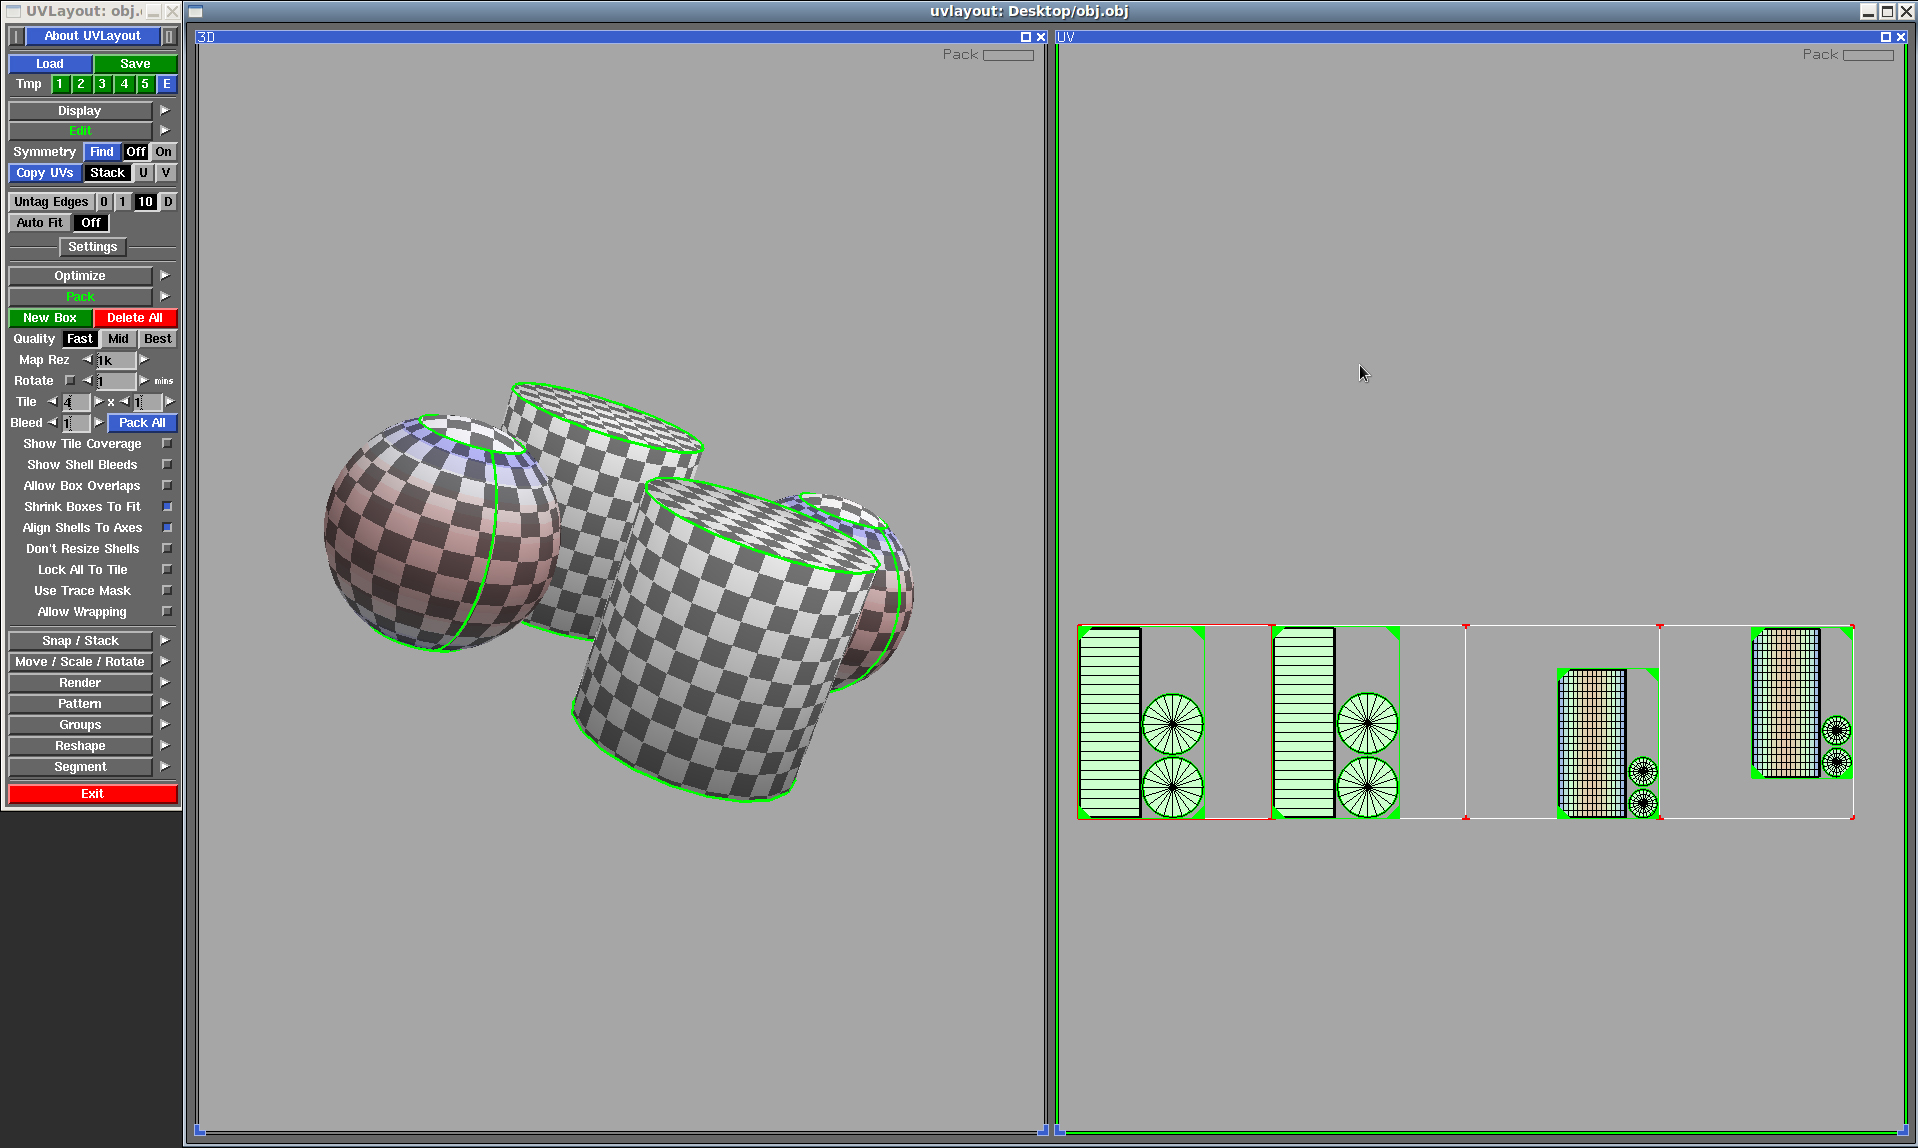Expand the Snap / Stack section arrow
This screenshot has width=1918, height=1148.
(x=165, y=641)
